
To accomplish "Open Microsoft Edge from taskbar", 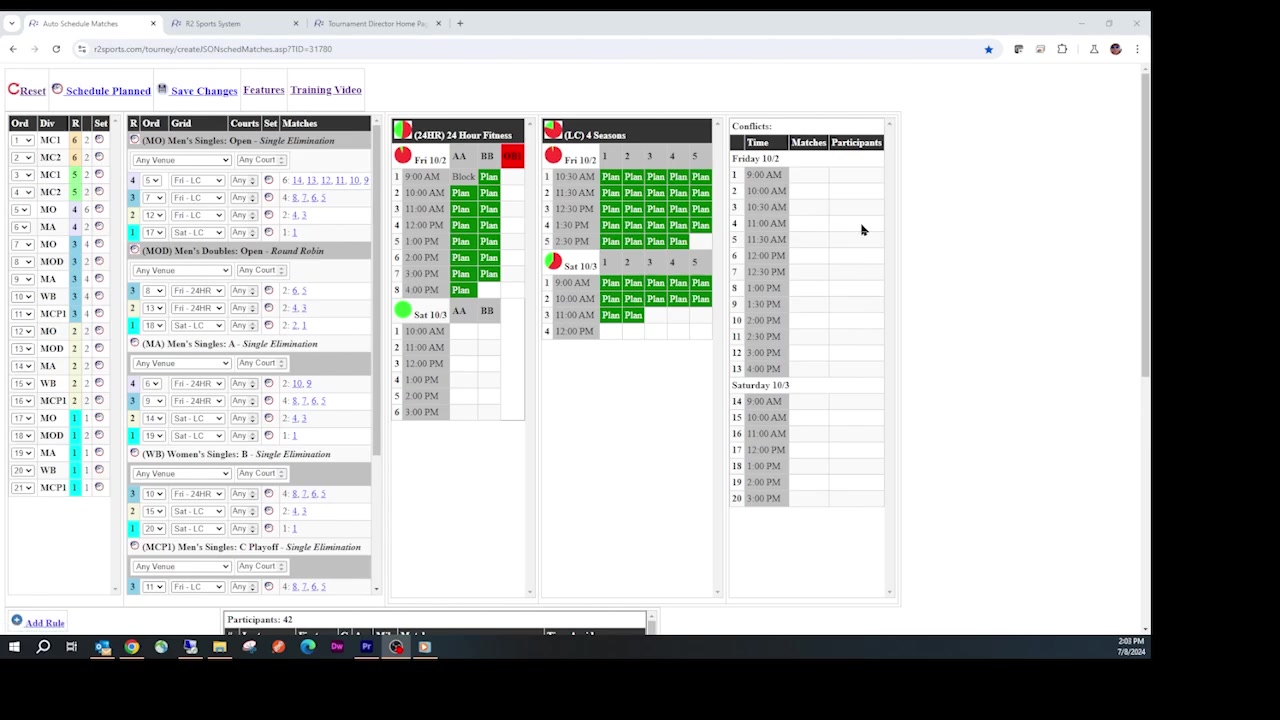I will 308,647.
